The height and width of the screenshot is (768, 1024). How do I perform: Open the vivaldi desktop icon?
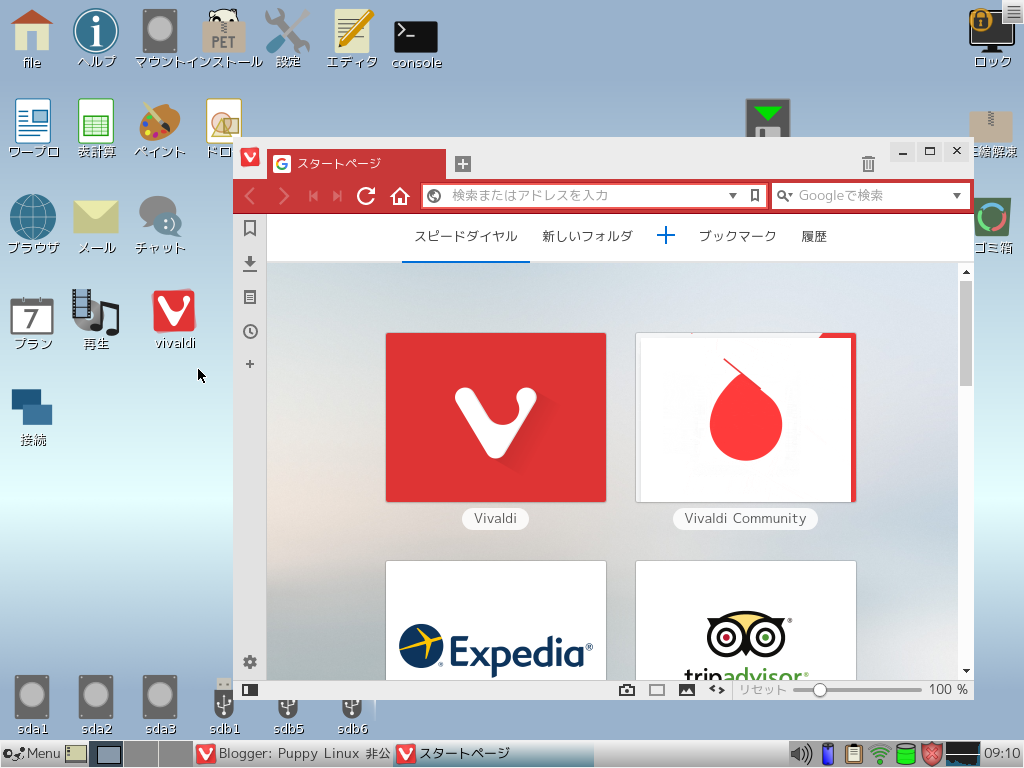174,319
